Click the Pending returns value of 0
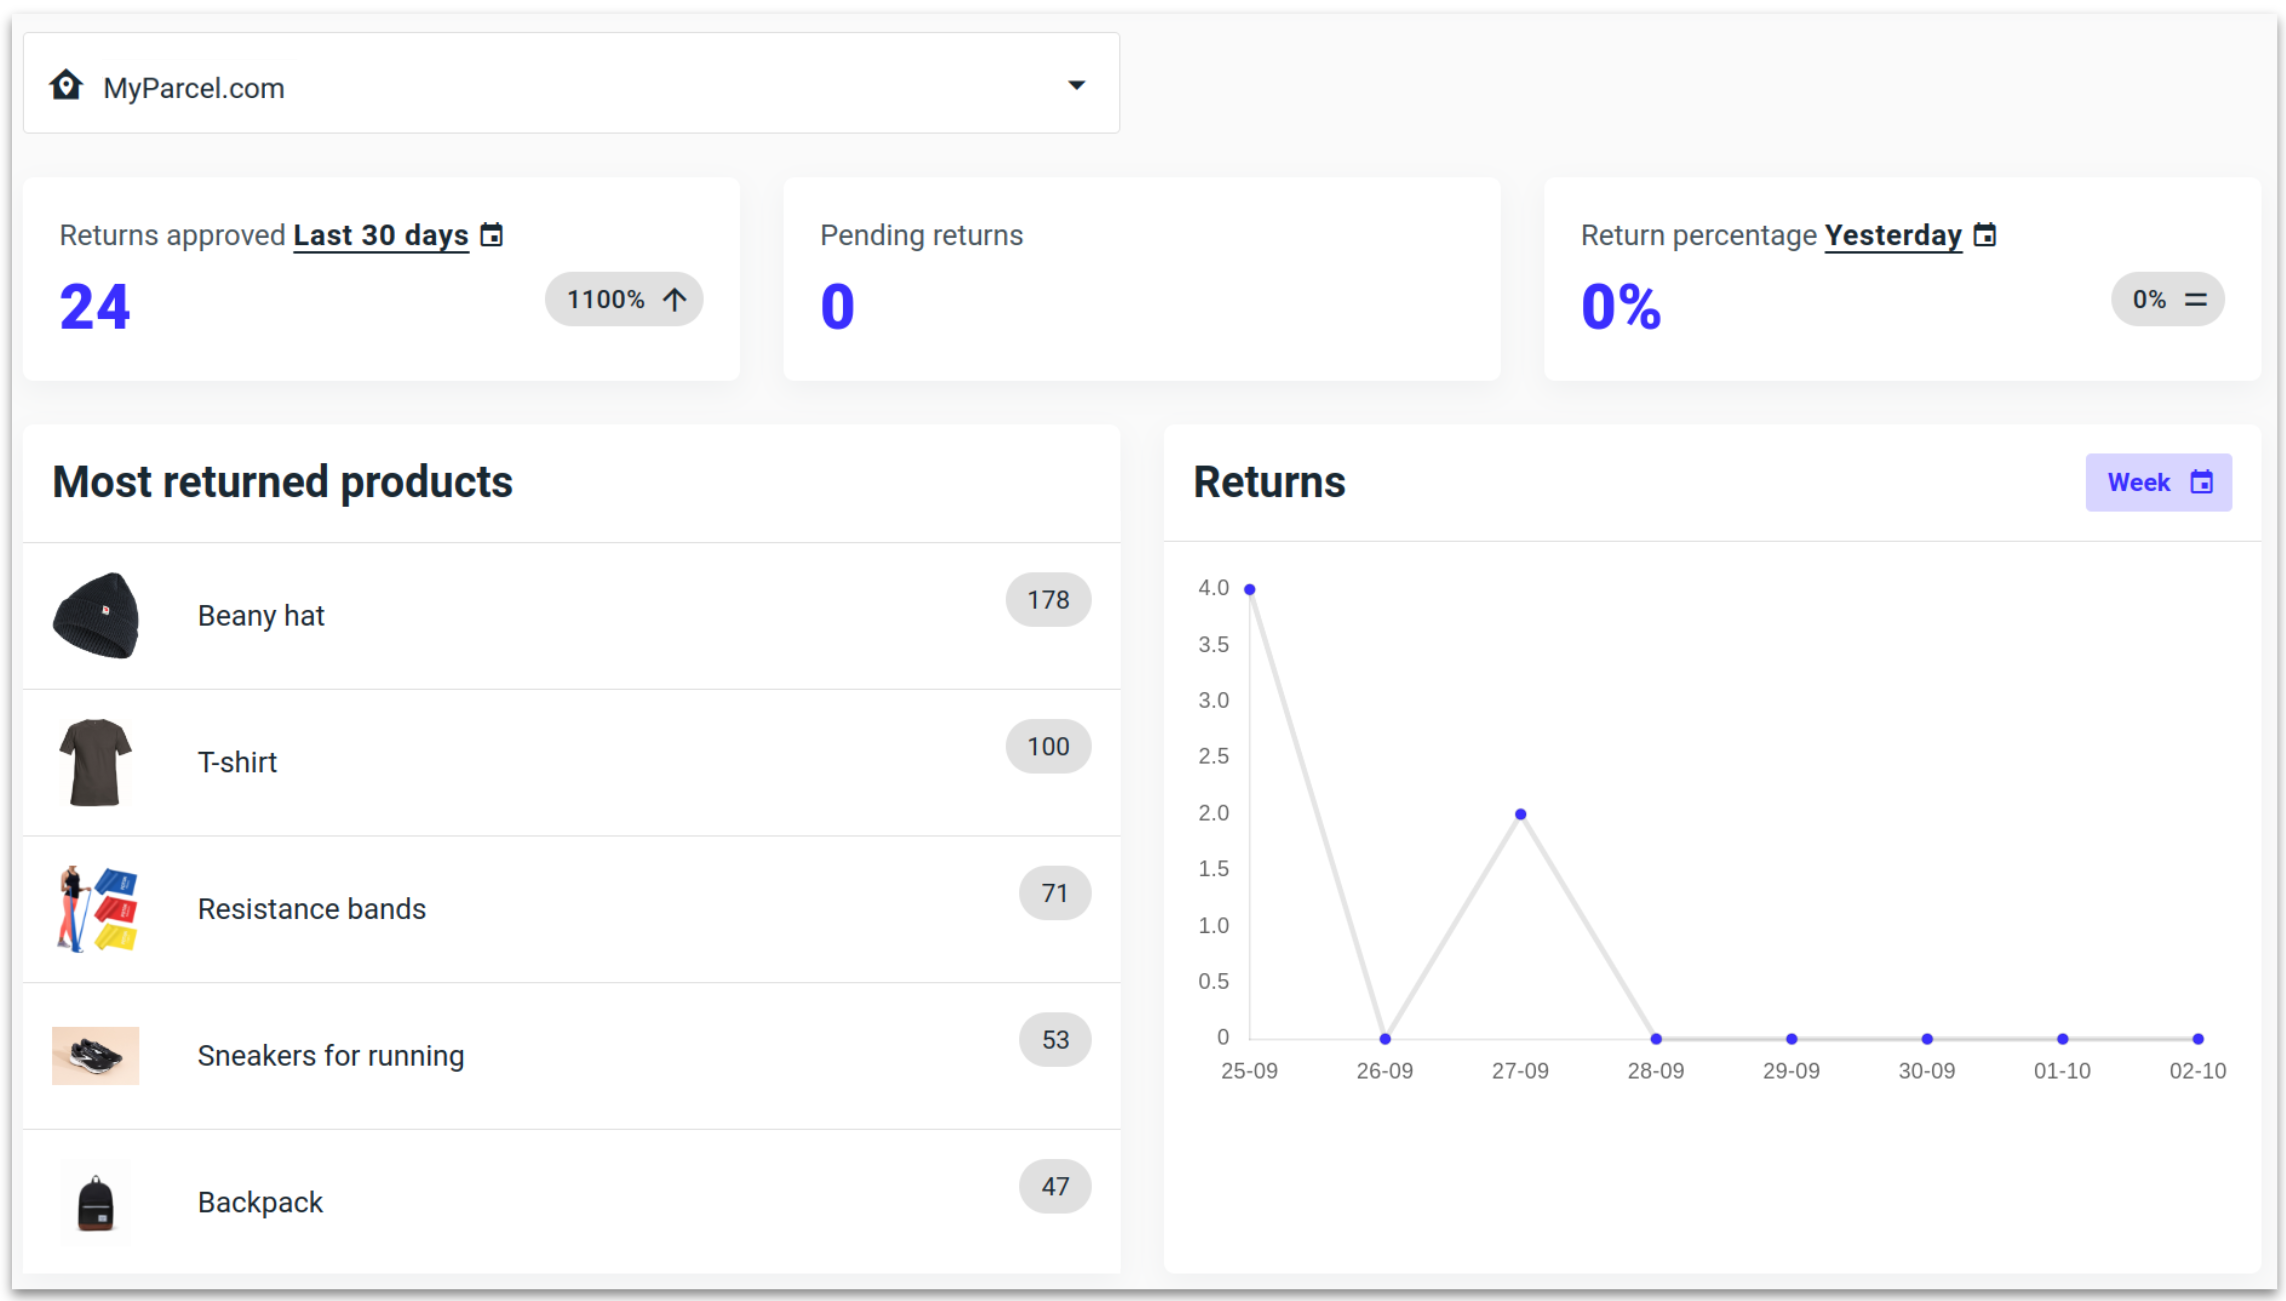Screen dimensions: 2286x1301 [x=836, y=306]
